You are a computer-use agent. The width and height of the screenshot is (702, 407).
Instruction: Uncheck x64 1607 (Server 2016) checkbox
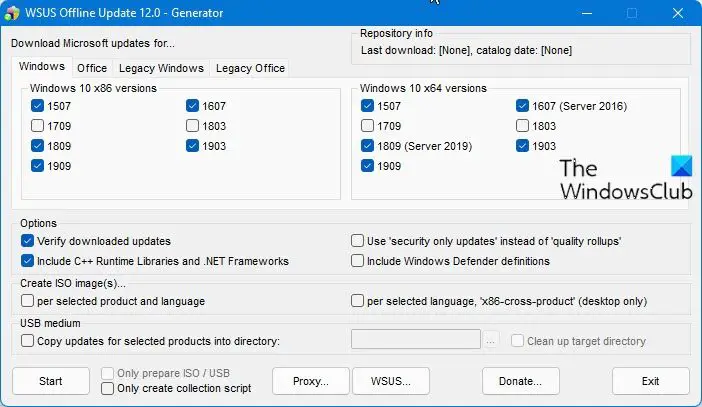point(522,106)
